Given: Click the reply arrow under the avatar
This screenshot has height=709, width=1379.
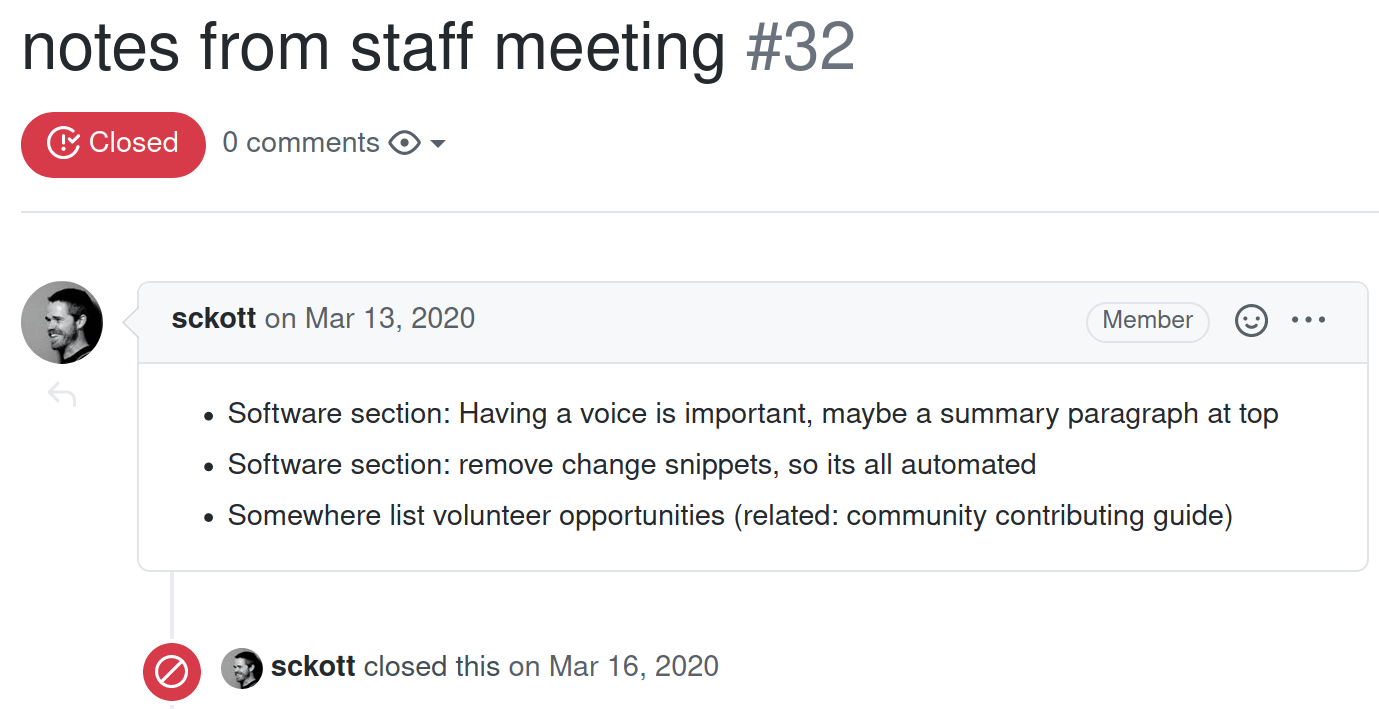Looking at the screenshot, I should 62,393.
